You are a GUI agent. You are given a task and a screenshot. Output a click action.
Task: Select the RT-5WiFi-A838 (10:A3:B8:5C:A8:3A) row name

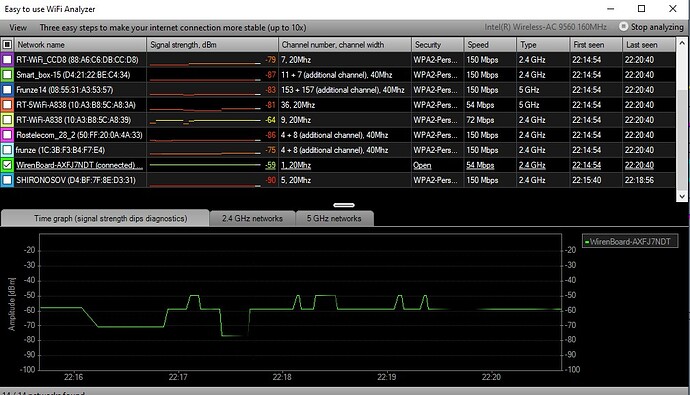[x=76, y=105]
